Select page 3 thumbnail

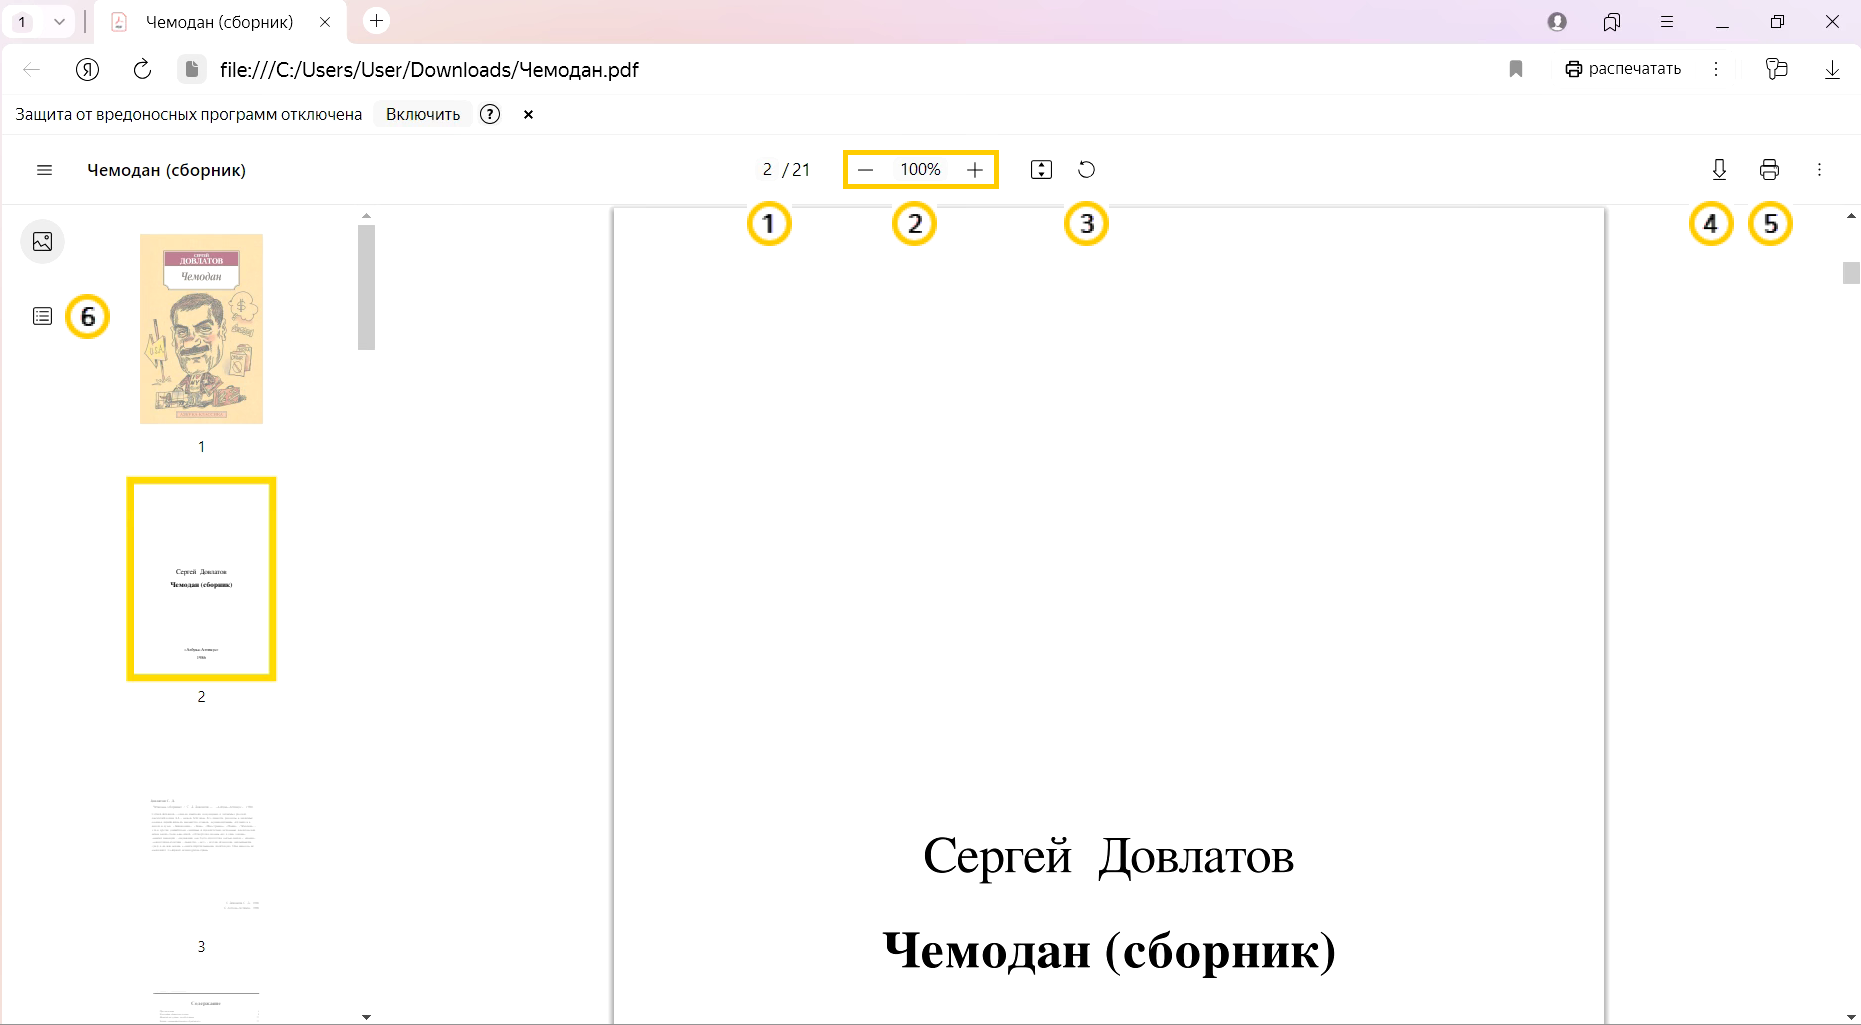[x=201, y=855]
